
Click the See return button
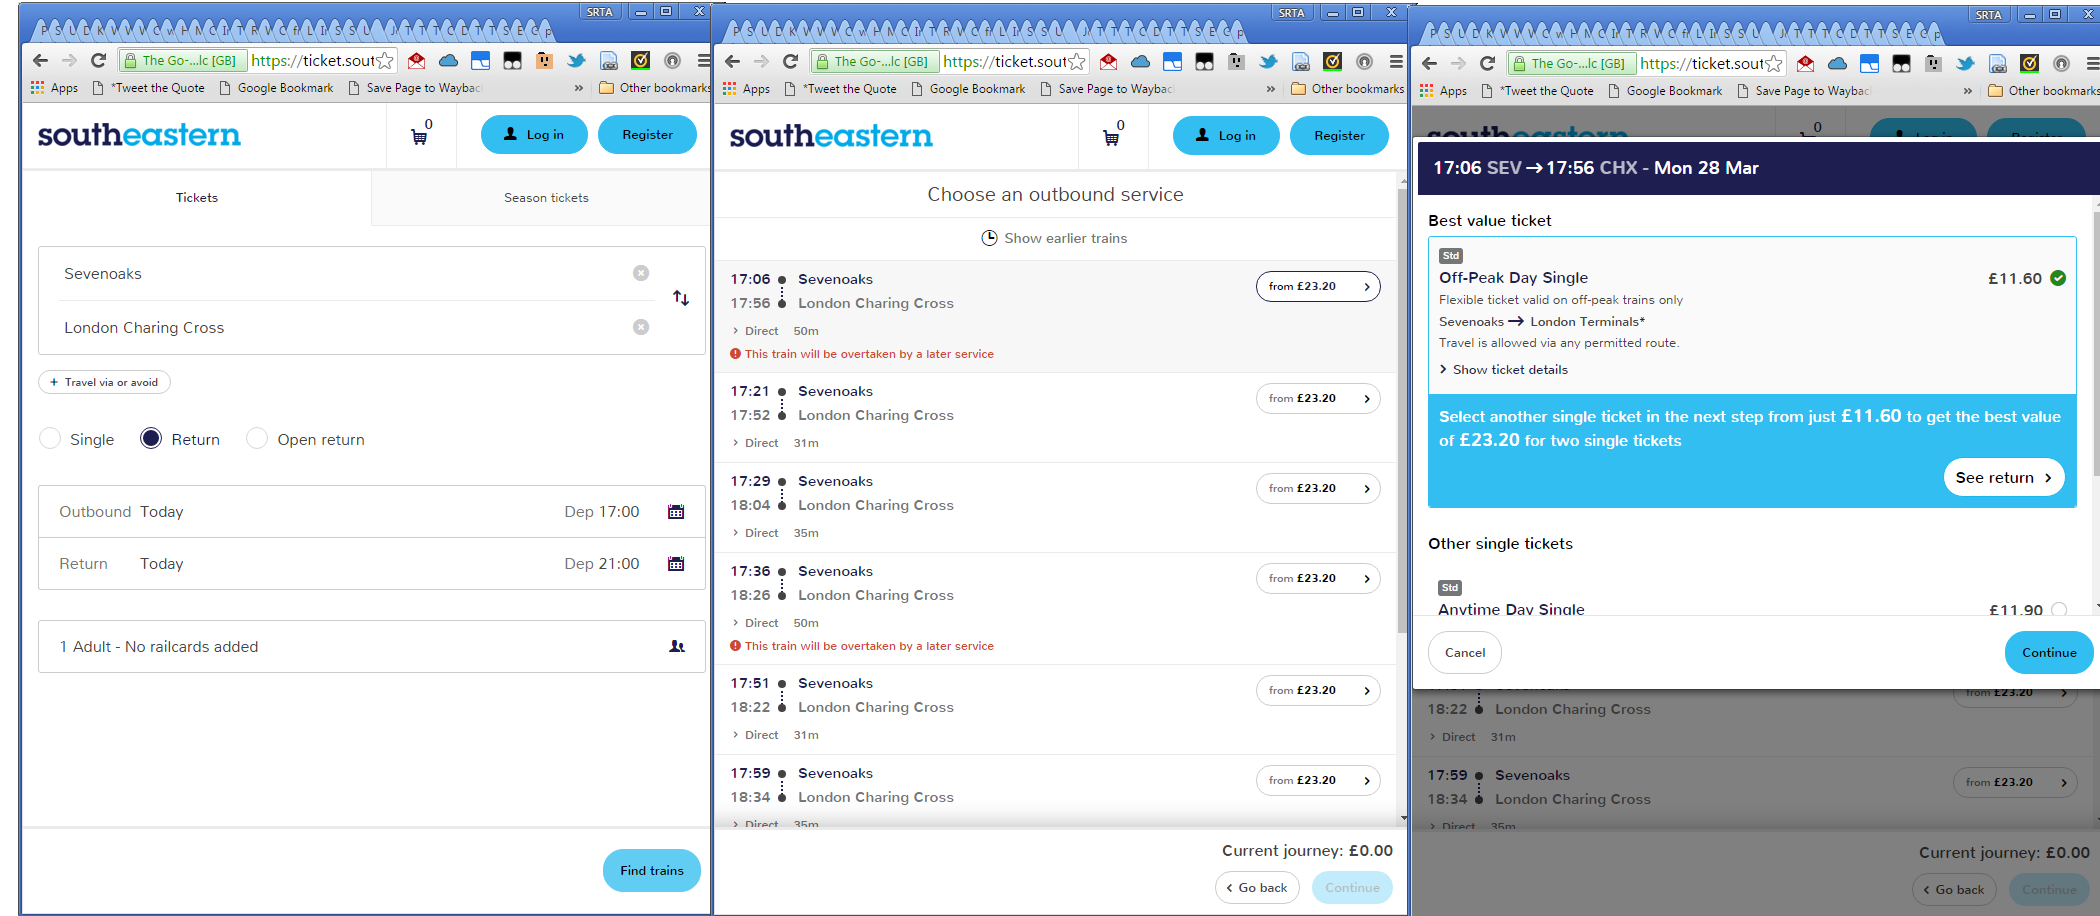click(2002, 478)
